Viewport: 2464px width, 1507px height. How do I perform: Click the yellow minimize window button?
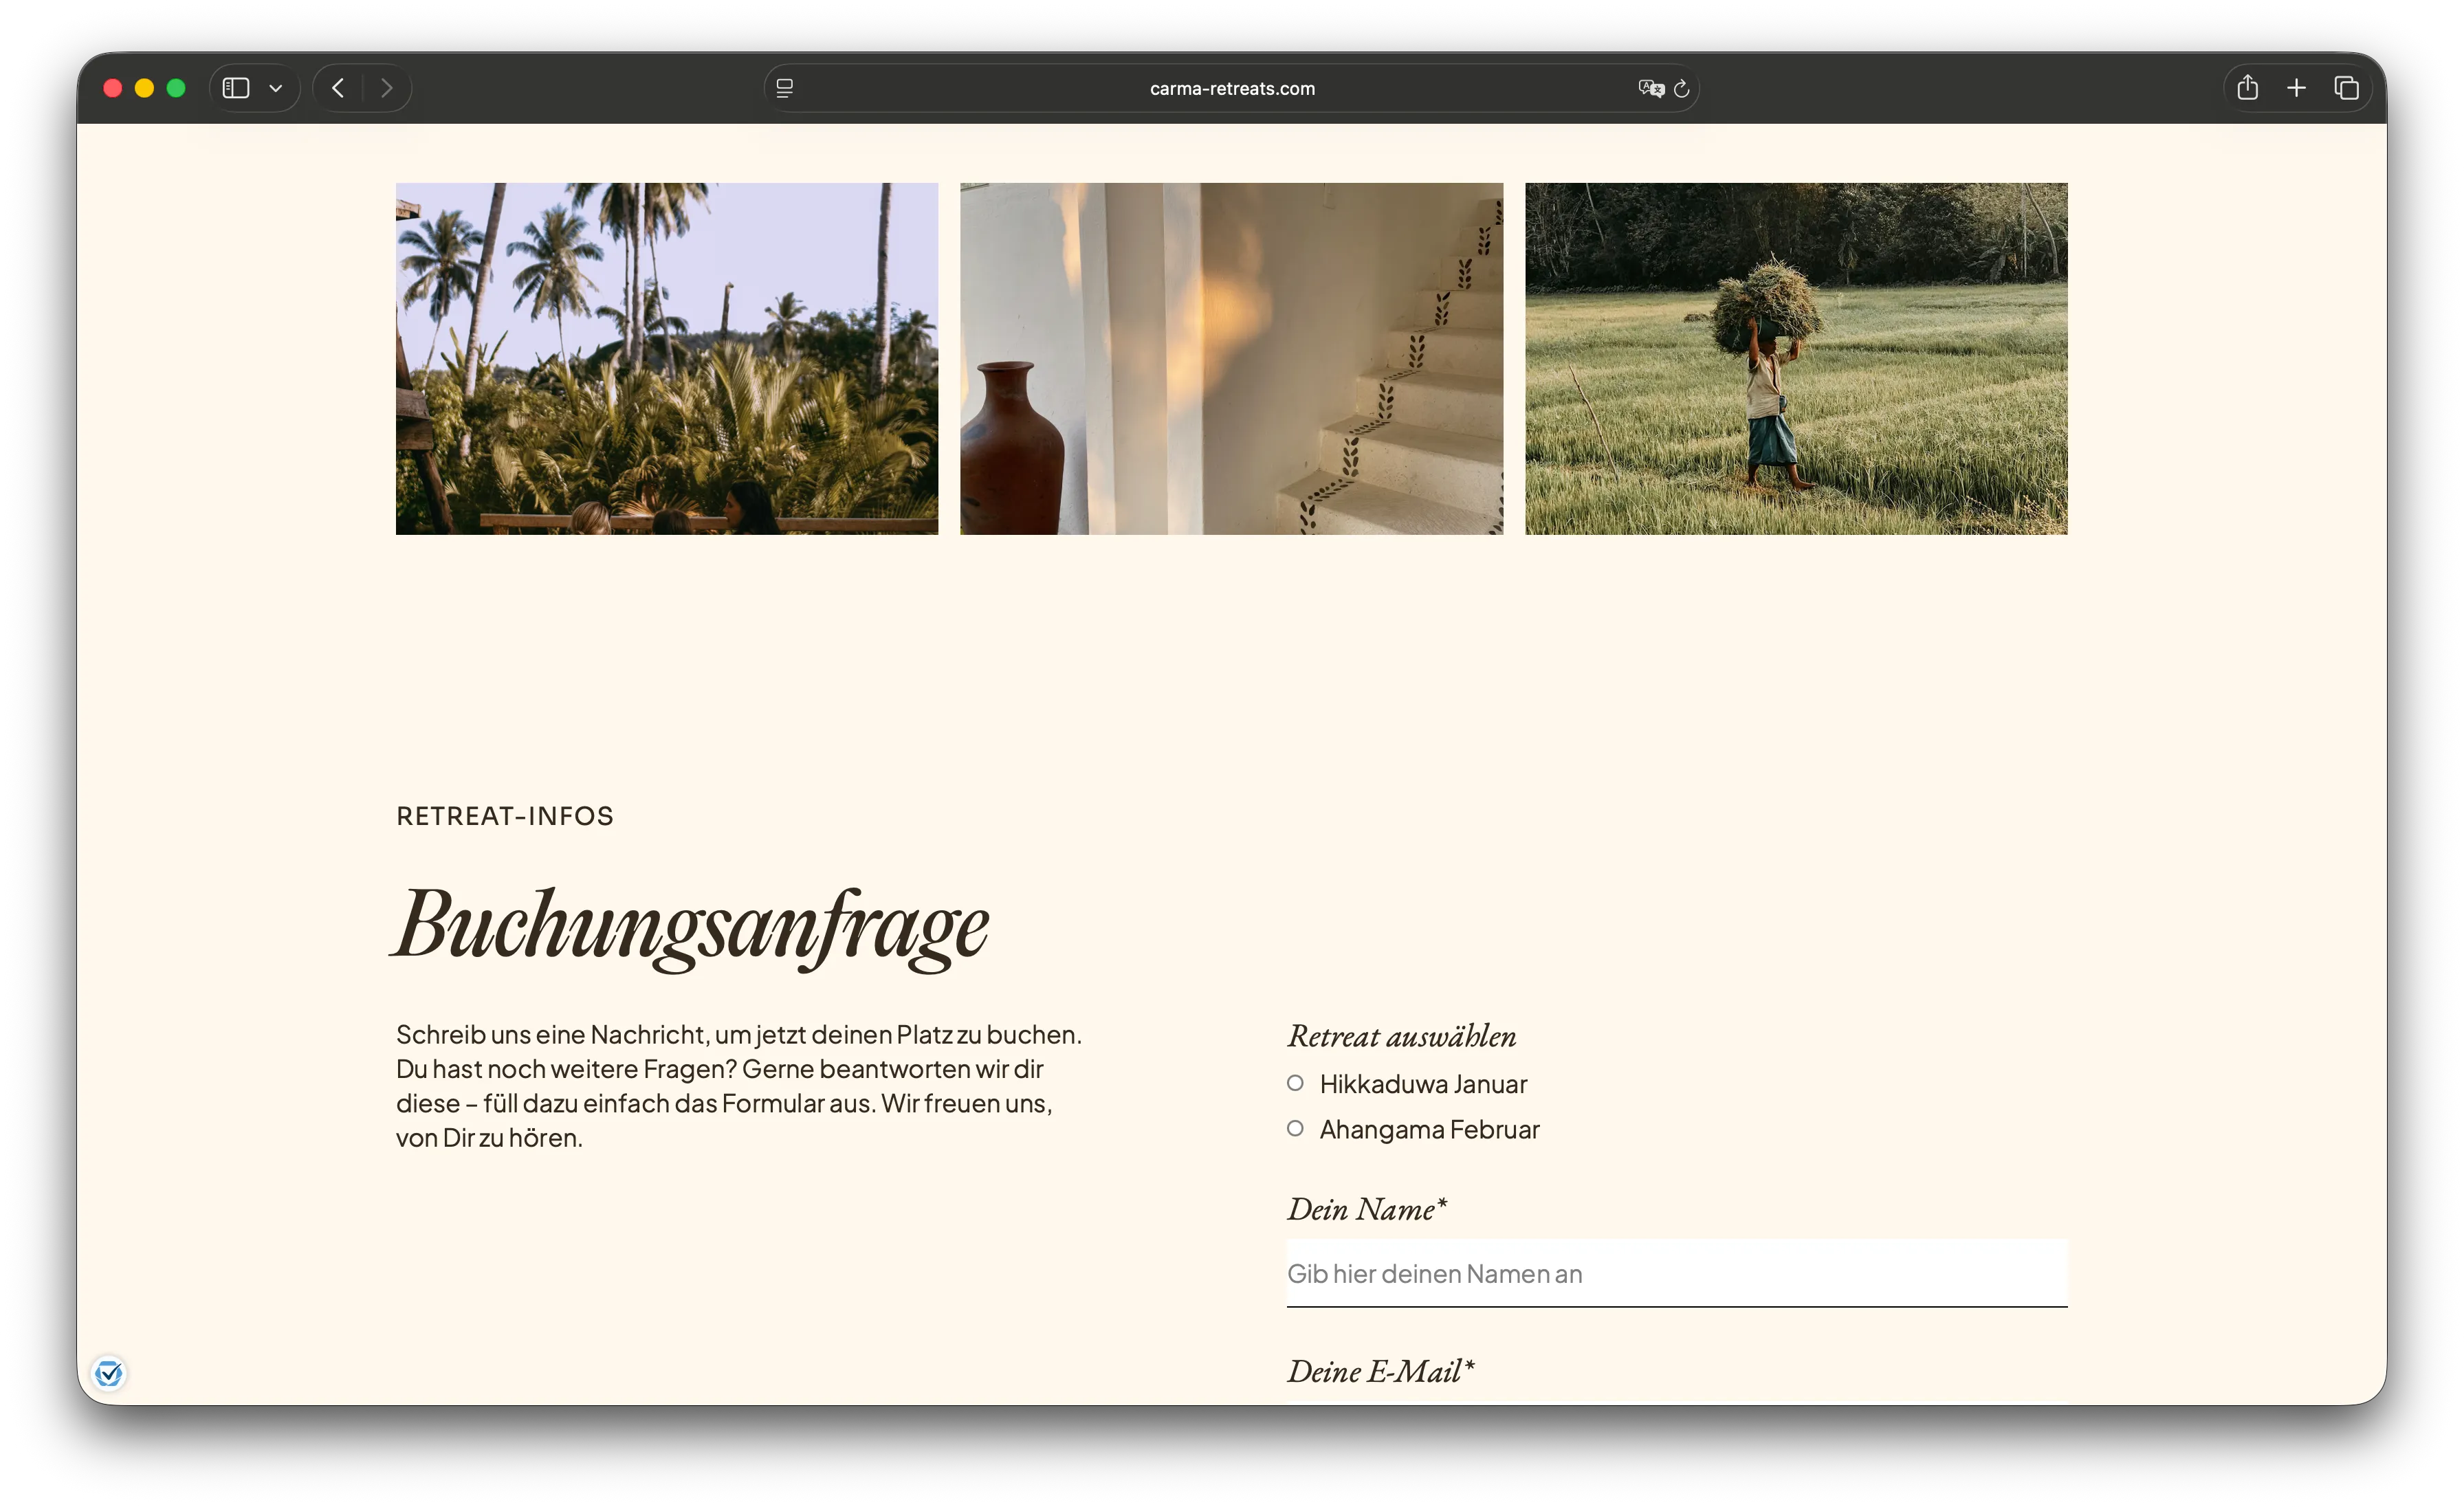click(x=144, y=88)
